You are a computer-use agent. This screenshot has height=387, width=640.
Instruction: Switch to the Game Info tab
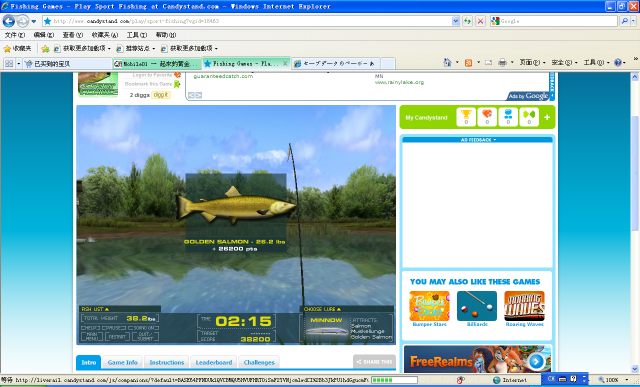pos(122,363)
